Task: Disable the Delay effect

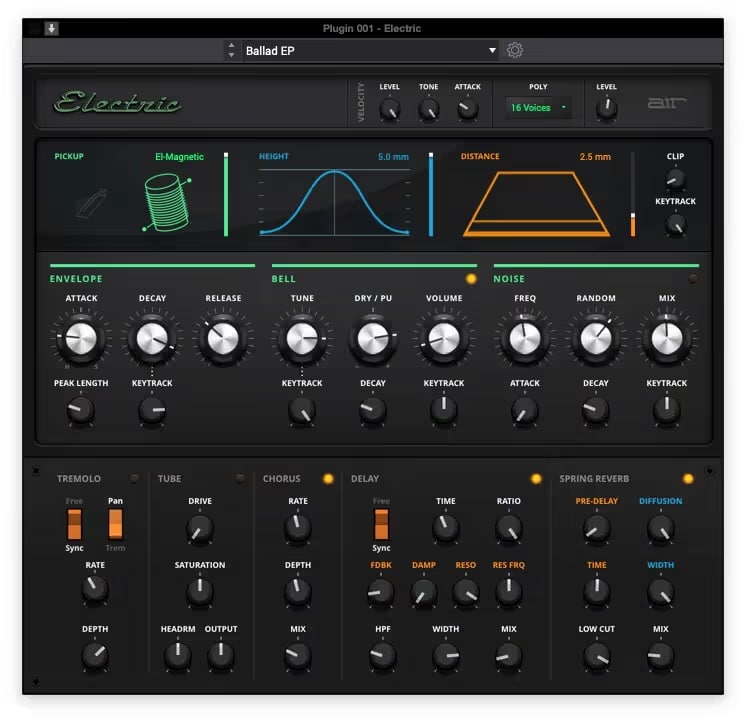Action: 536,479
